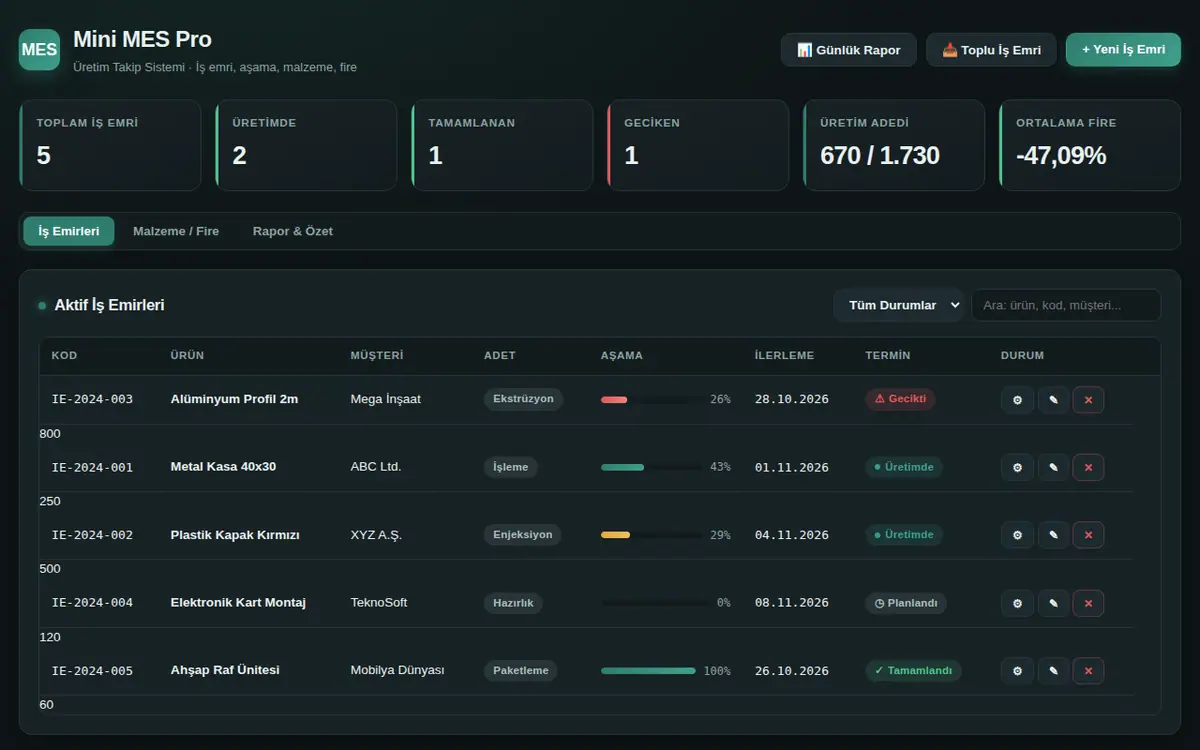
Task: Select the deadline date 01.11.2026
Action: pyautogui.click(x=792, y=467)
